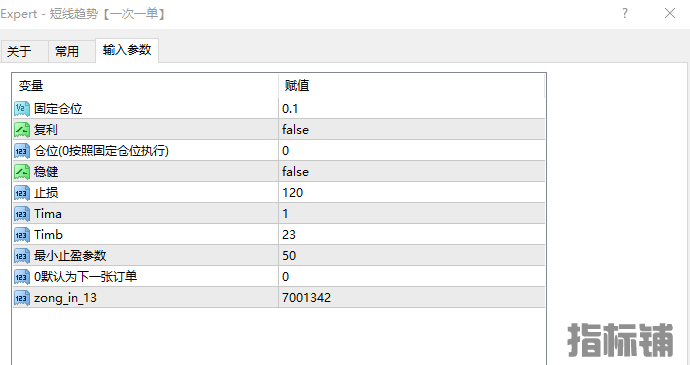Click the integer icon beside zong_in_13

pos(22,298)
